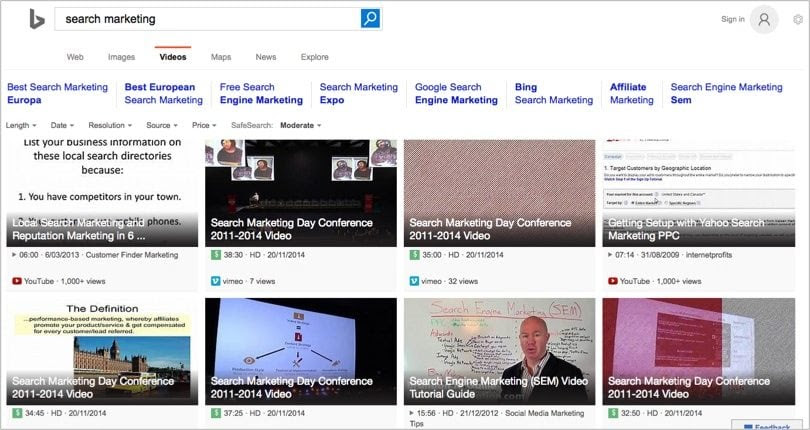Open The Definition slide video thumbnail
Screen dimensions: 810x430
pos(102,351)
